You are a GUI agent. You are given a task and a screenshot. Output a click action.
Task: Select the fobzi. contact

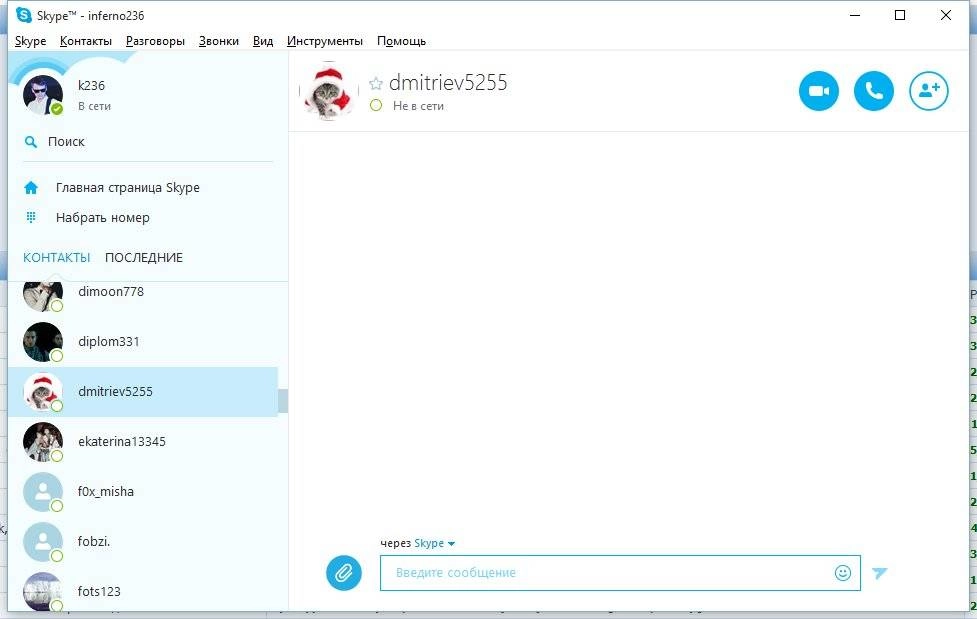click(143, 541)
